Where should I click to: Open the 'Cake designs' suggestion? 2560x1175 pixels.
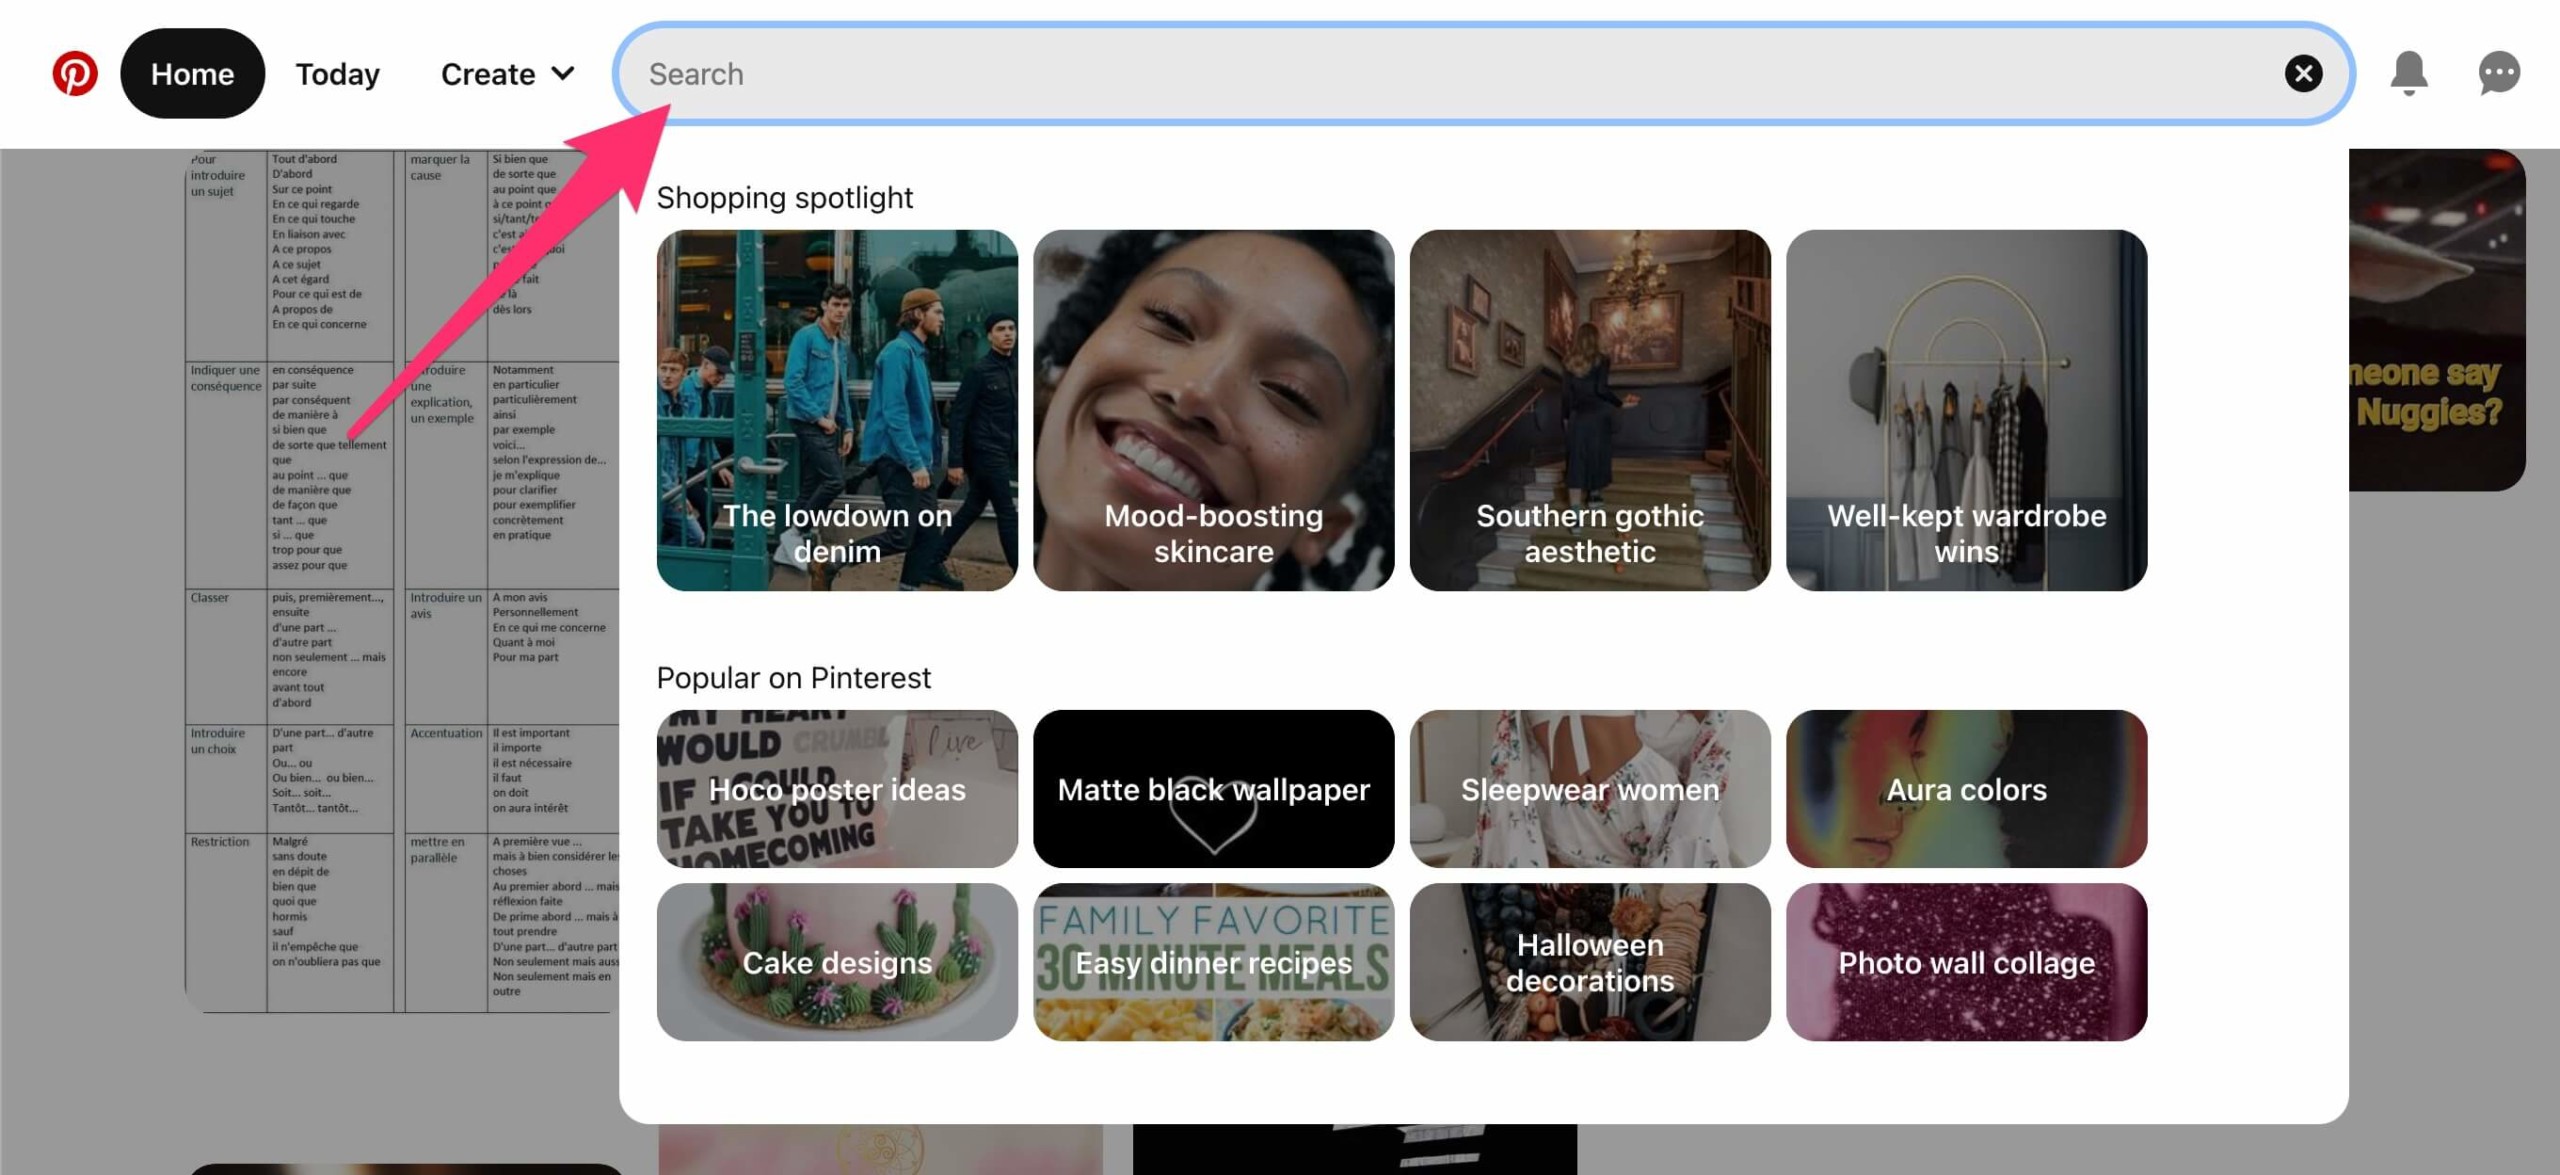pos(837,962)
